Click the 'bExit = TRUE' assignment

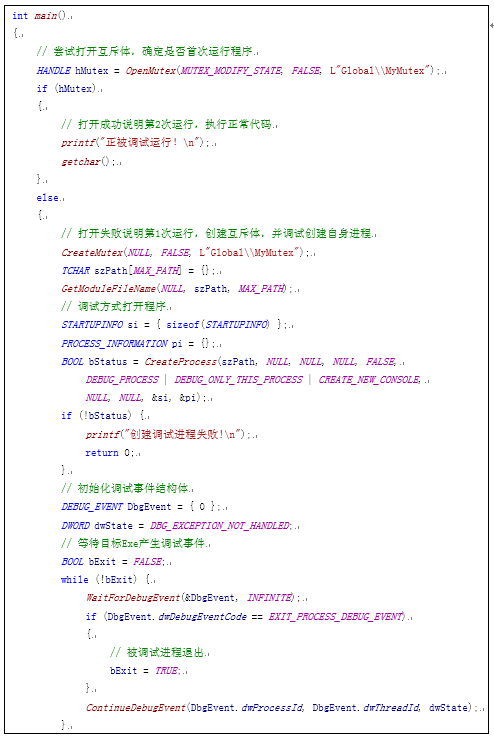pyautogui.click(x=145, y=670)
